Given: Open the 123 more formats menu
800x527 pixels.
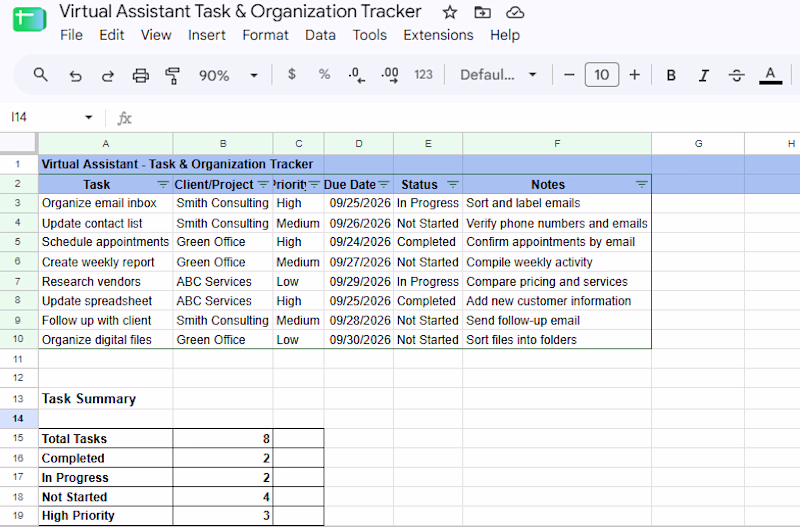Looking at the screenshot, I should point(423,75).
